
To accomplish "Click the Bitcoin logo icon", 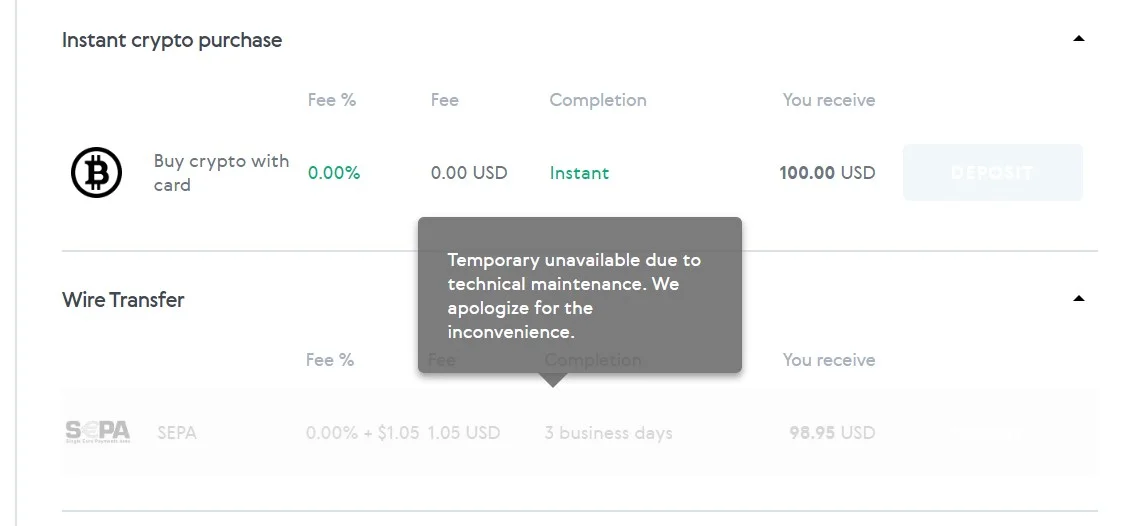I will pyautogui.click(x=96, y=172).
